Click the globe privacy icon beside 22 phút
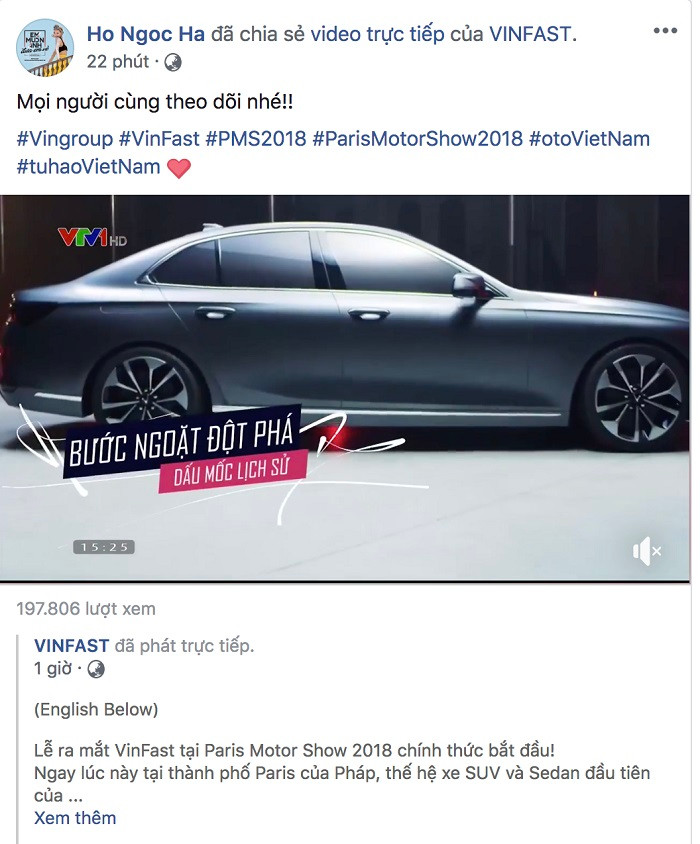Image resolution: width=700 pixels, height=844 pixels. tap(173, 62)
